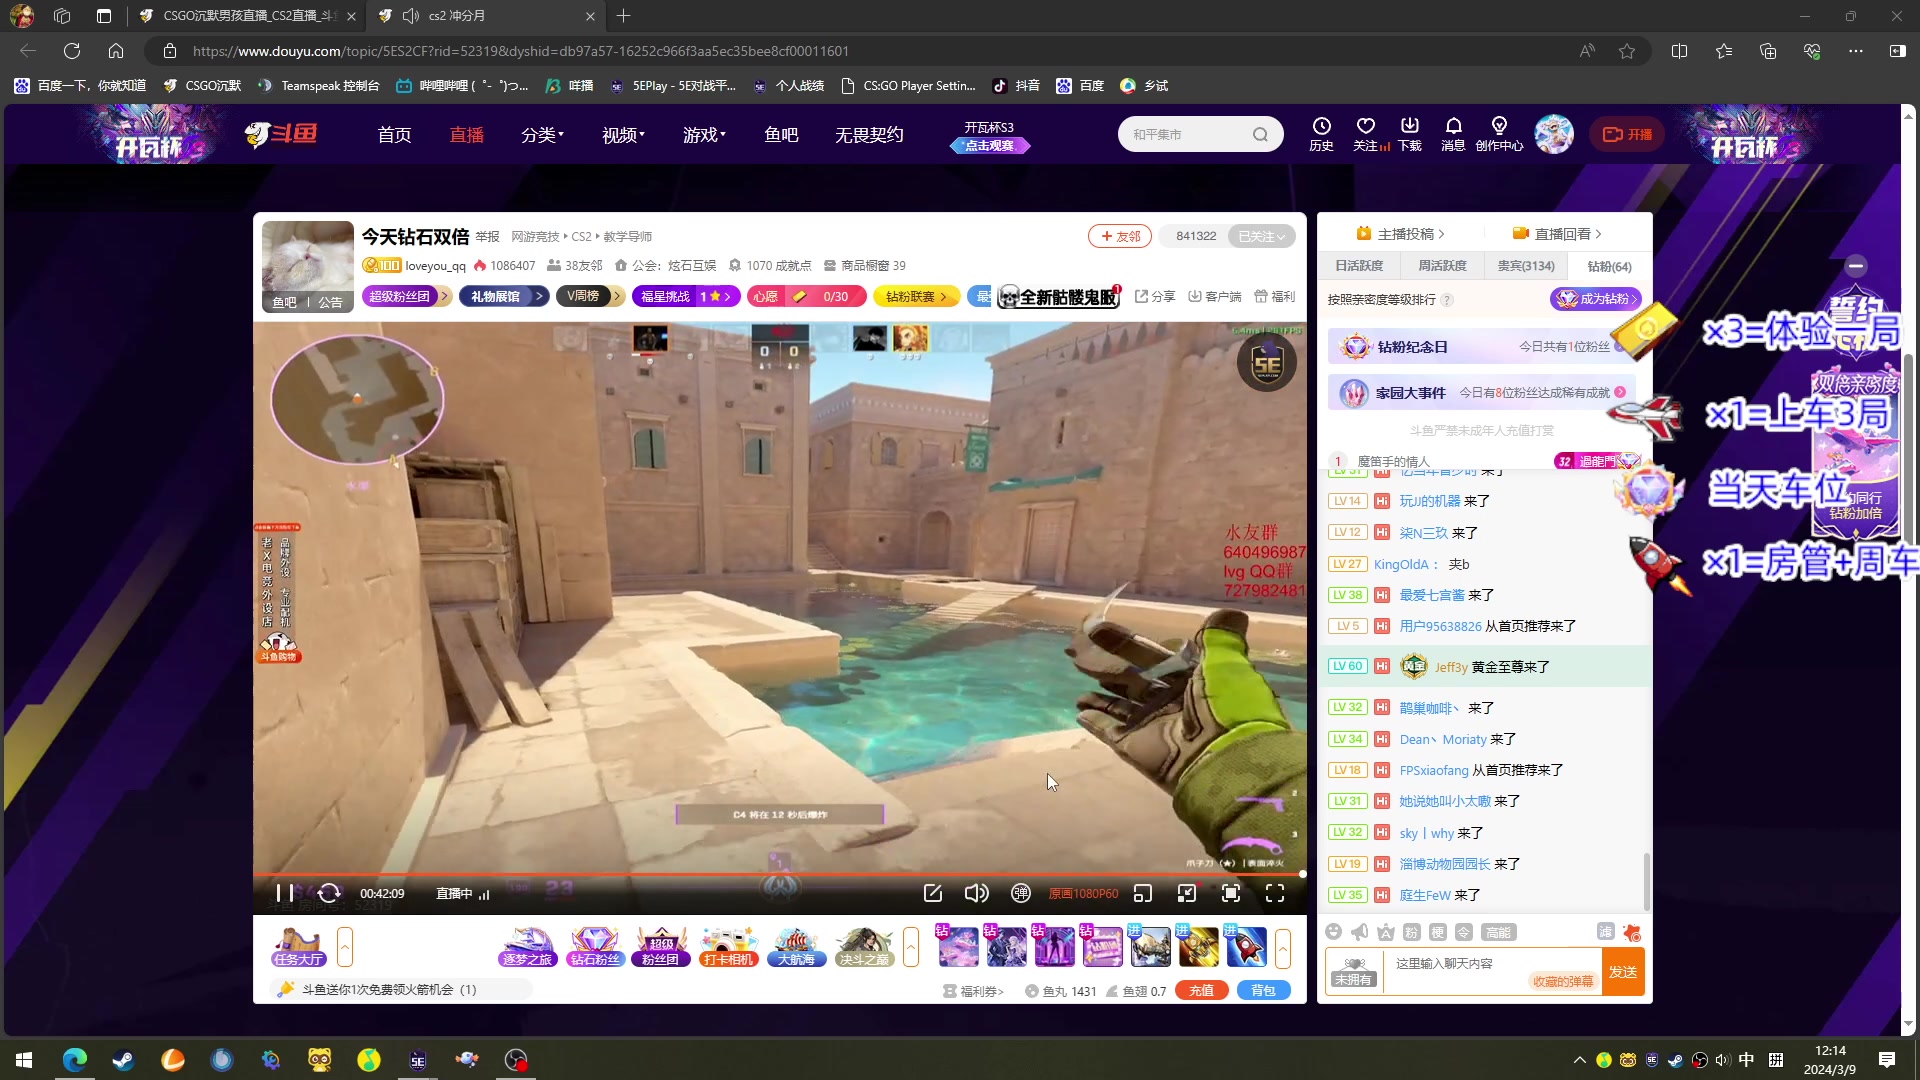The height and width of the screenshot is (1080, 1920).
Task: Reload the stream with the refresh icon
Action: coord(329,893)
